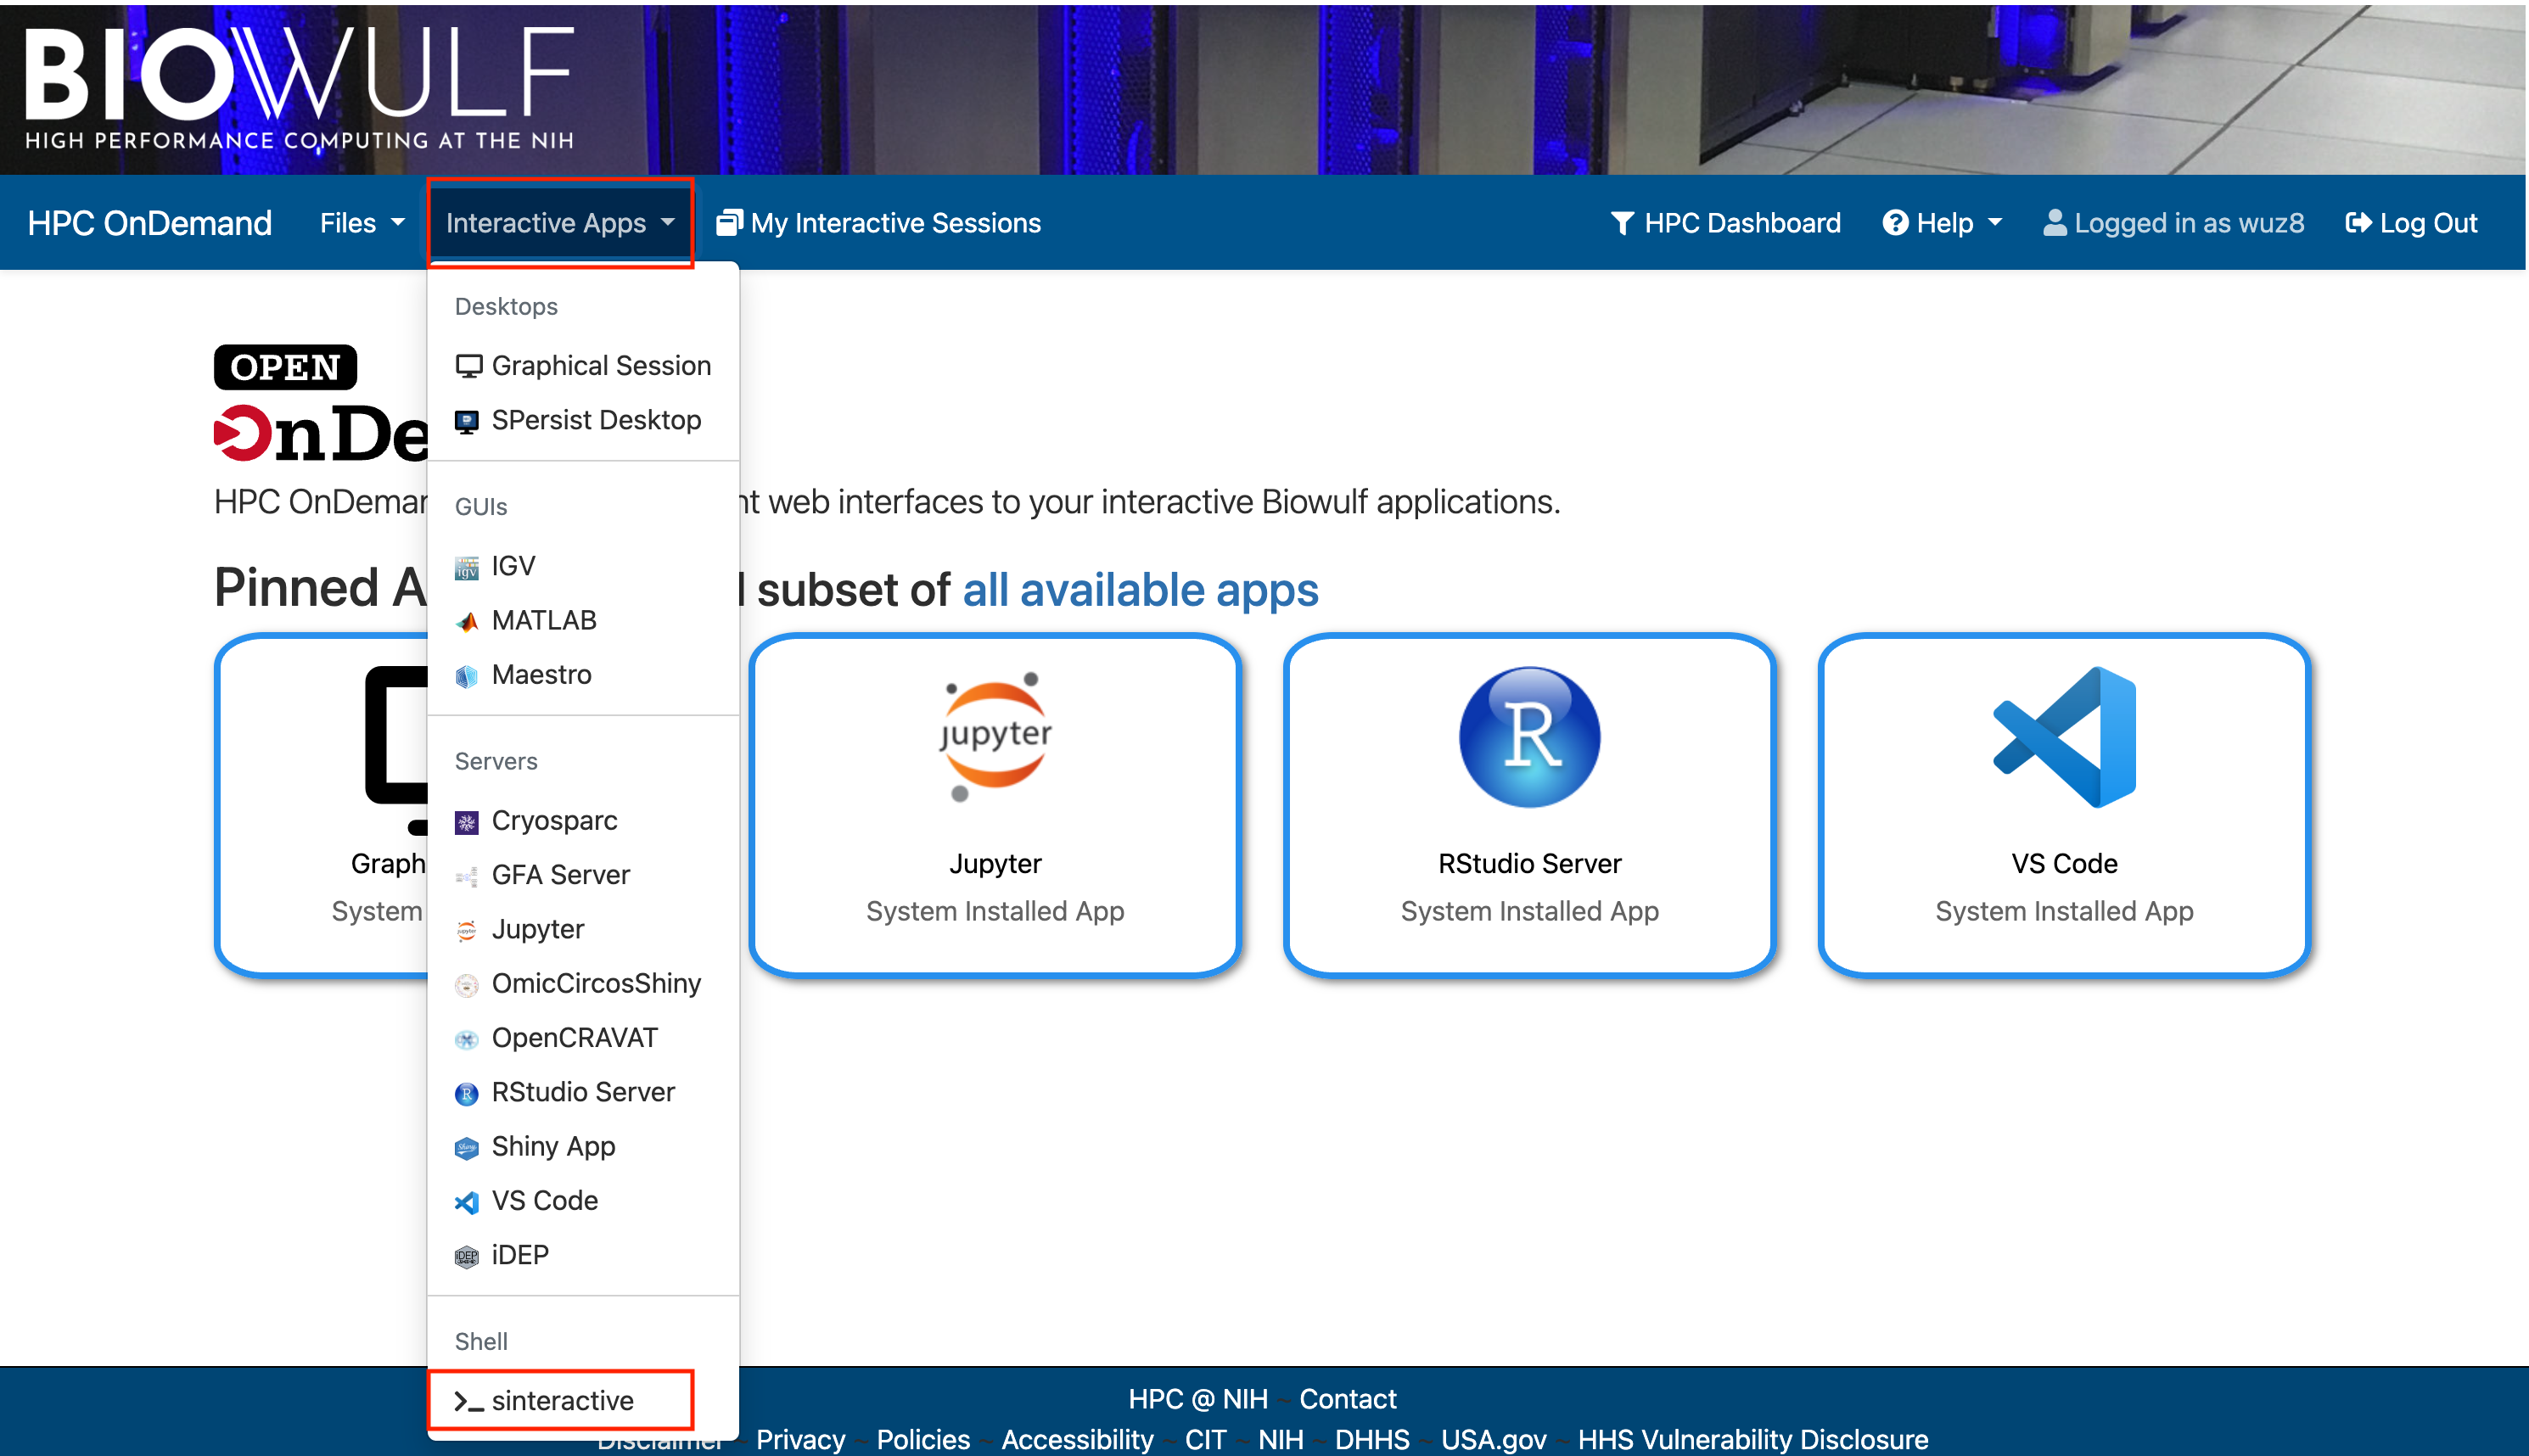Open OpenCRAVAT from the dropdown

pos(583,1039)
